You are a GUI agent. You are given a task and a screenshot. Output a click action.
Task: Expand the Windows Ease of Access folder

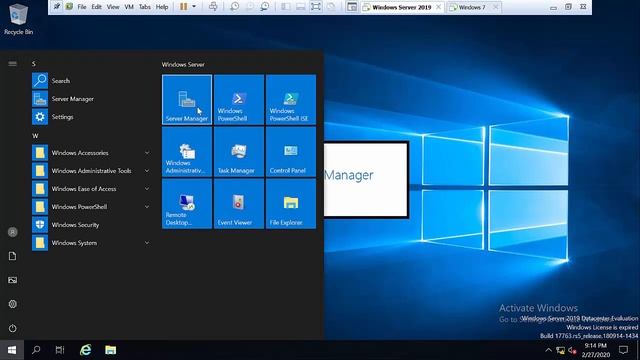[91, 189]
